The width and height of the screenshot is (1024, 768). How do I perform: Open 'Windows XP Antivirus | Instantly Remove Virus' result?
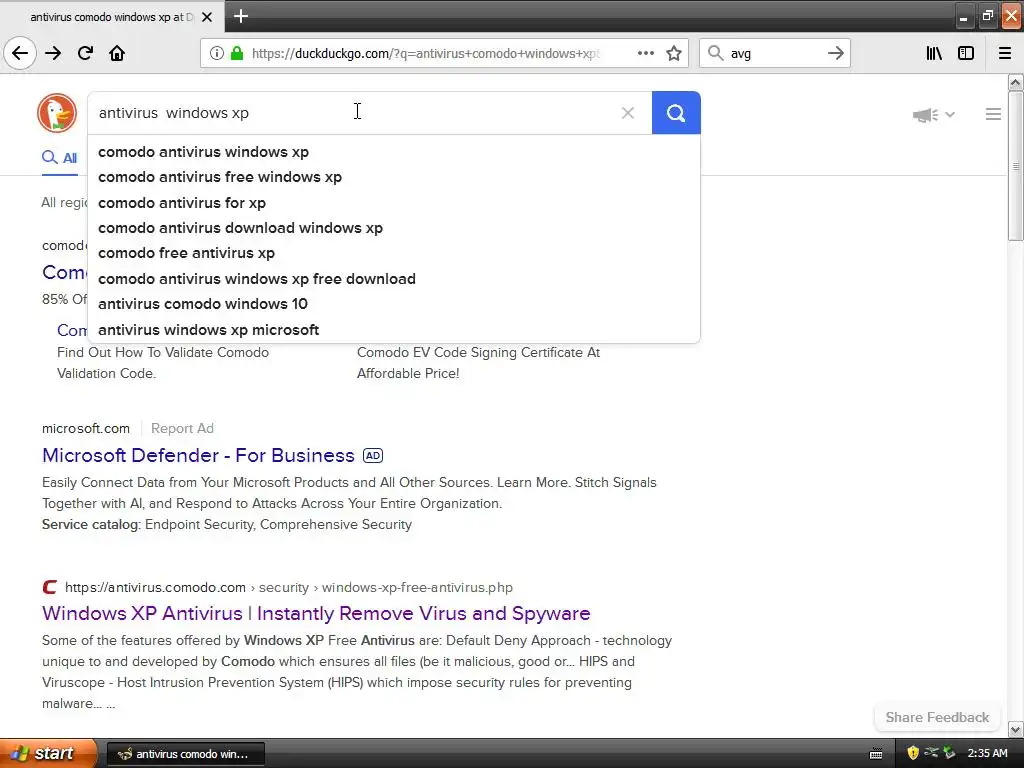pos(316,613)
